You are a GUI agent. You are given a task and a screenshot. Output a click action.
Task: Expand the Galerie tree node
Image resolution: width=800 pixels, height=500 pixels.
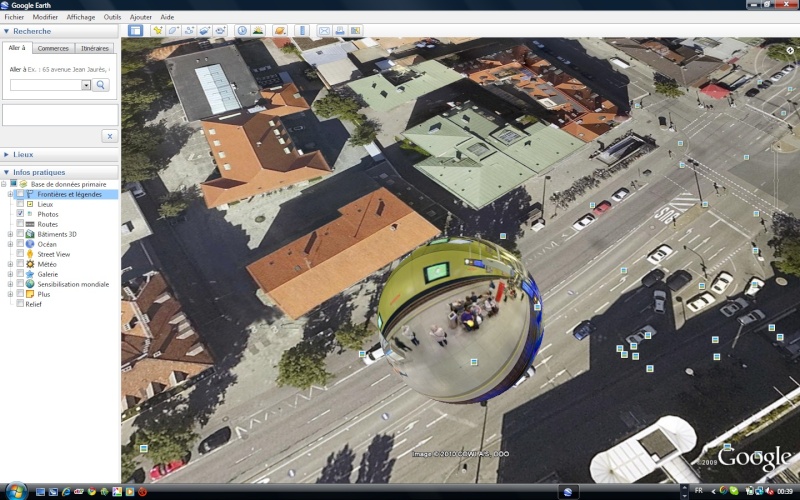coord(10,274)
